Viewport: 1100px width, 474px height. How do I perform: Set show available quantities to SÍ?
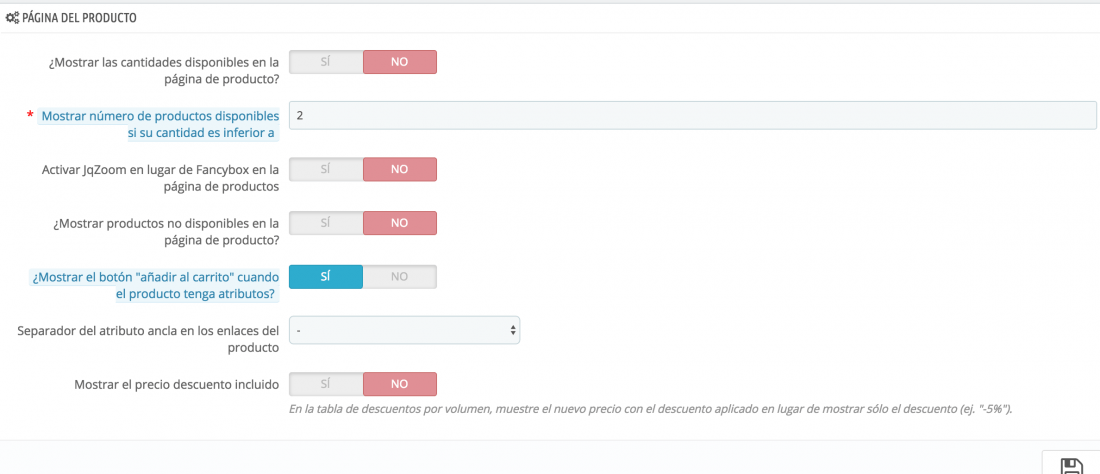326,62
